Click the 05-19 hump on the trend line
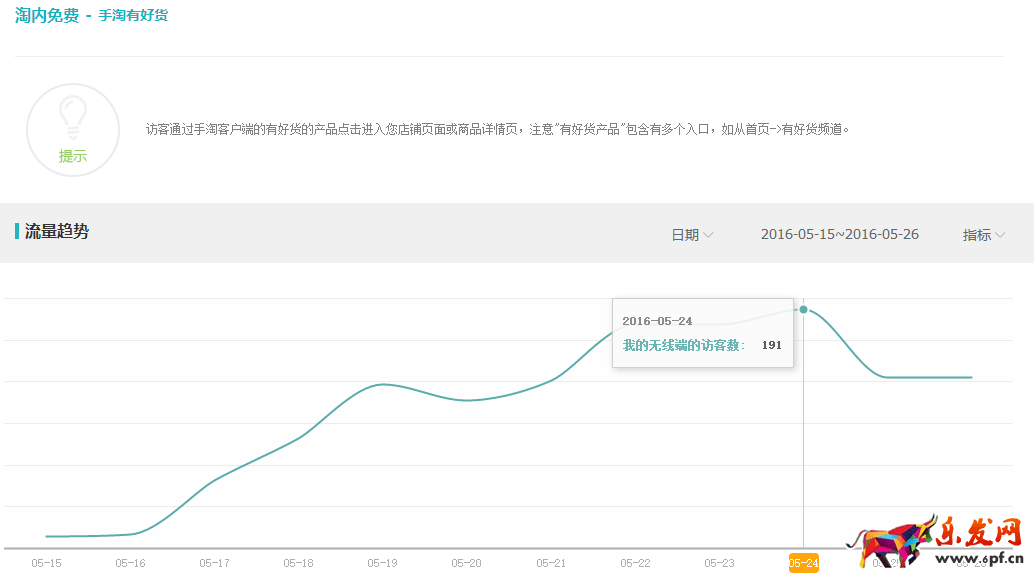This screenshot has width=1034, height=579. [383, 385]
